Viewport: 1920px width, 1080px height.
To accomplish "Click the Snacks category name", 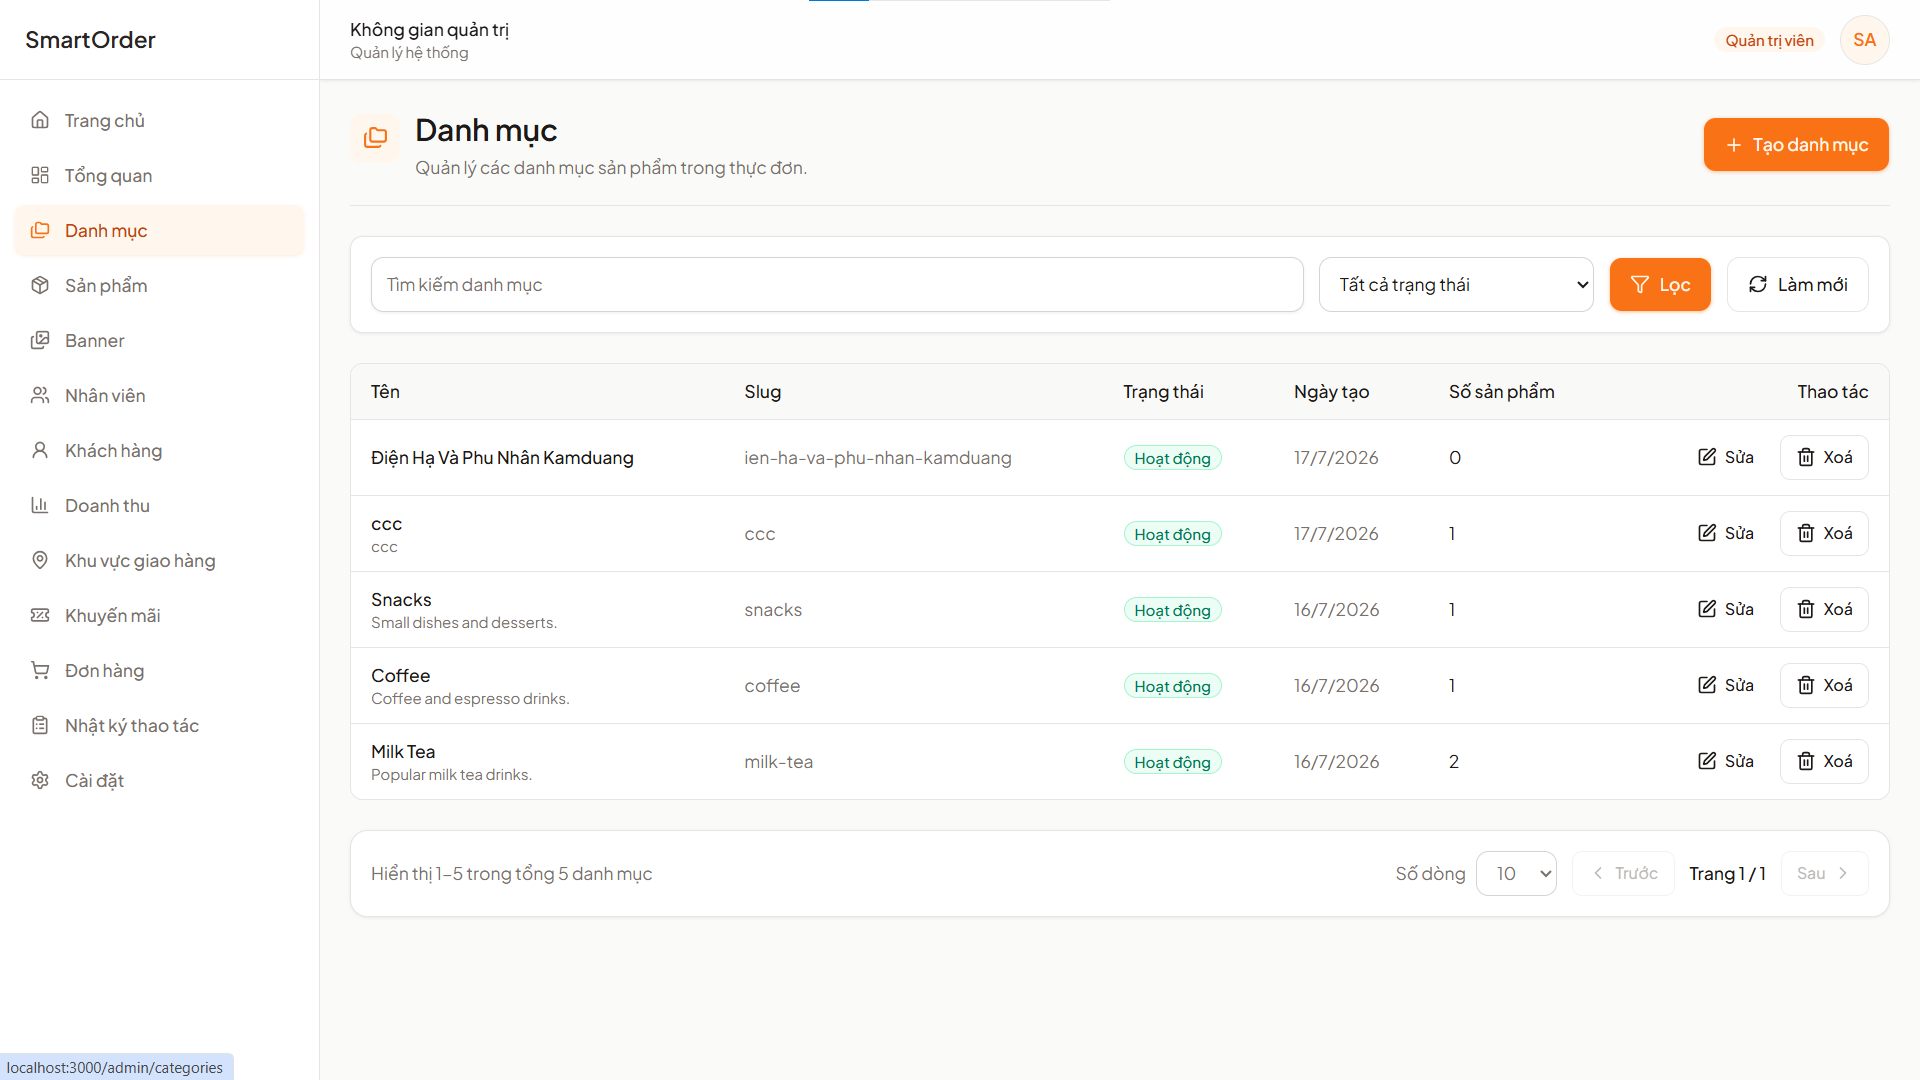I will click(x=401, y=599).
